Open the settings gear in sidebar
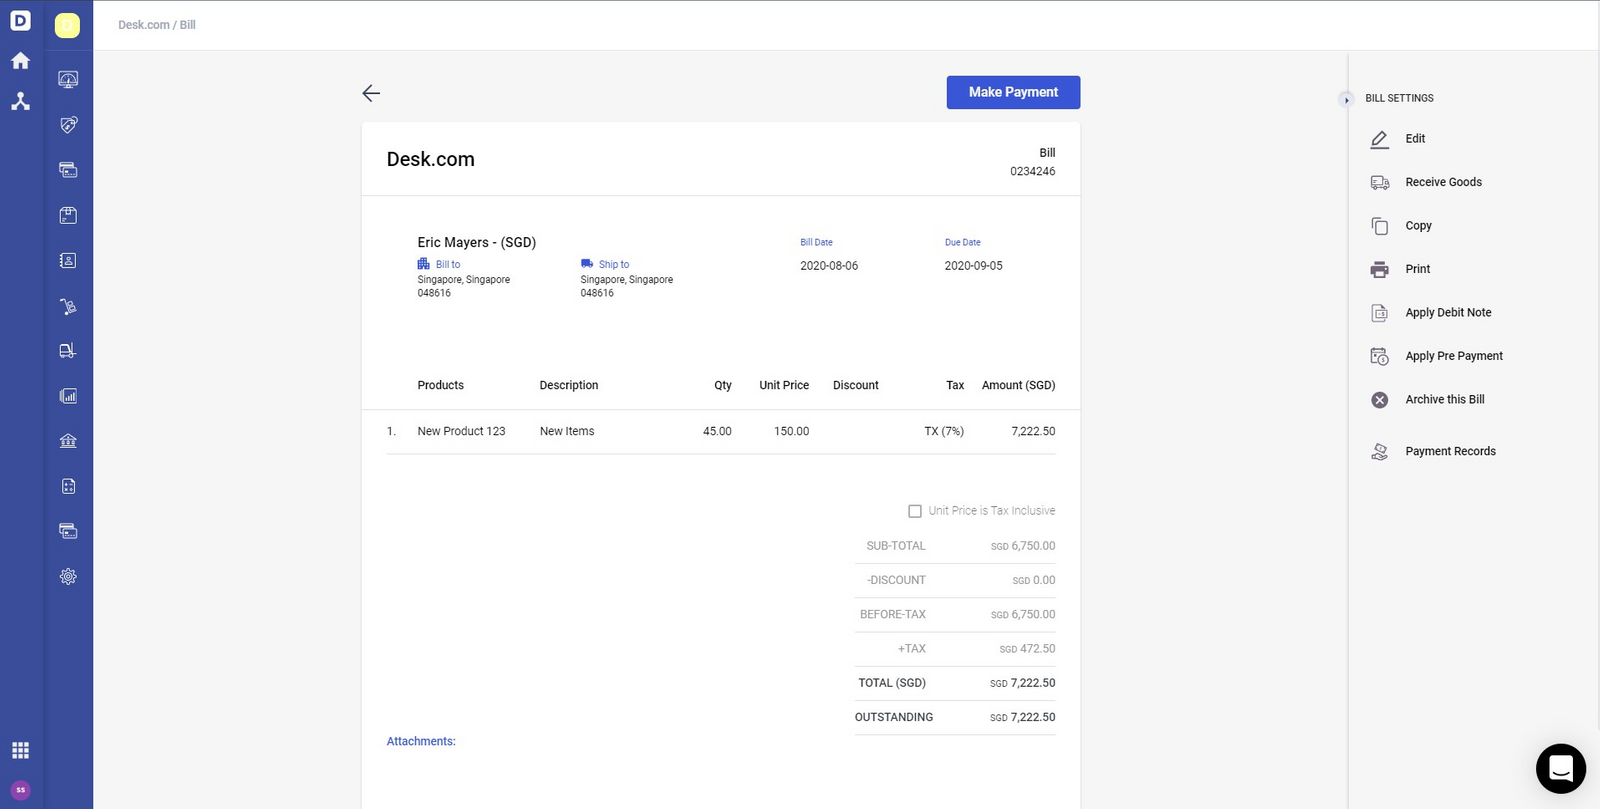The height and width of the screenshot is (809, 1600). point(68,577)
